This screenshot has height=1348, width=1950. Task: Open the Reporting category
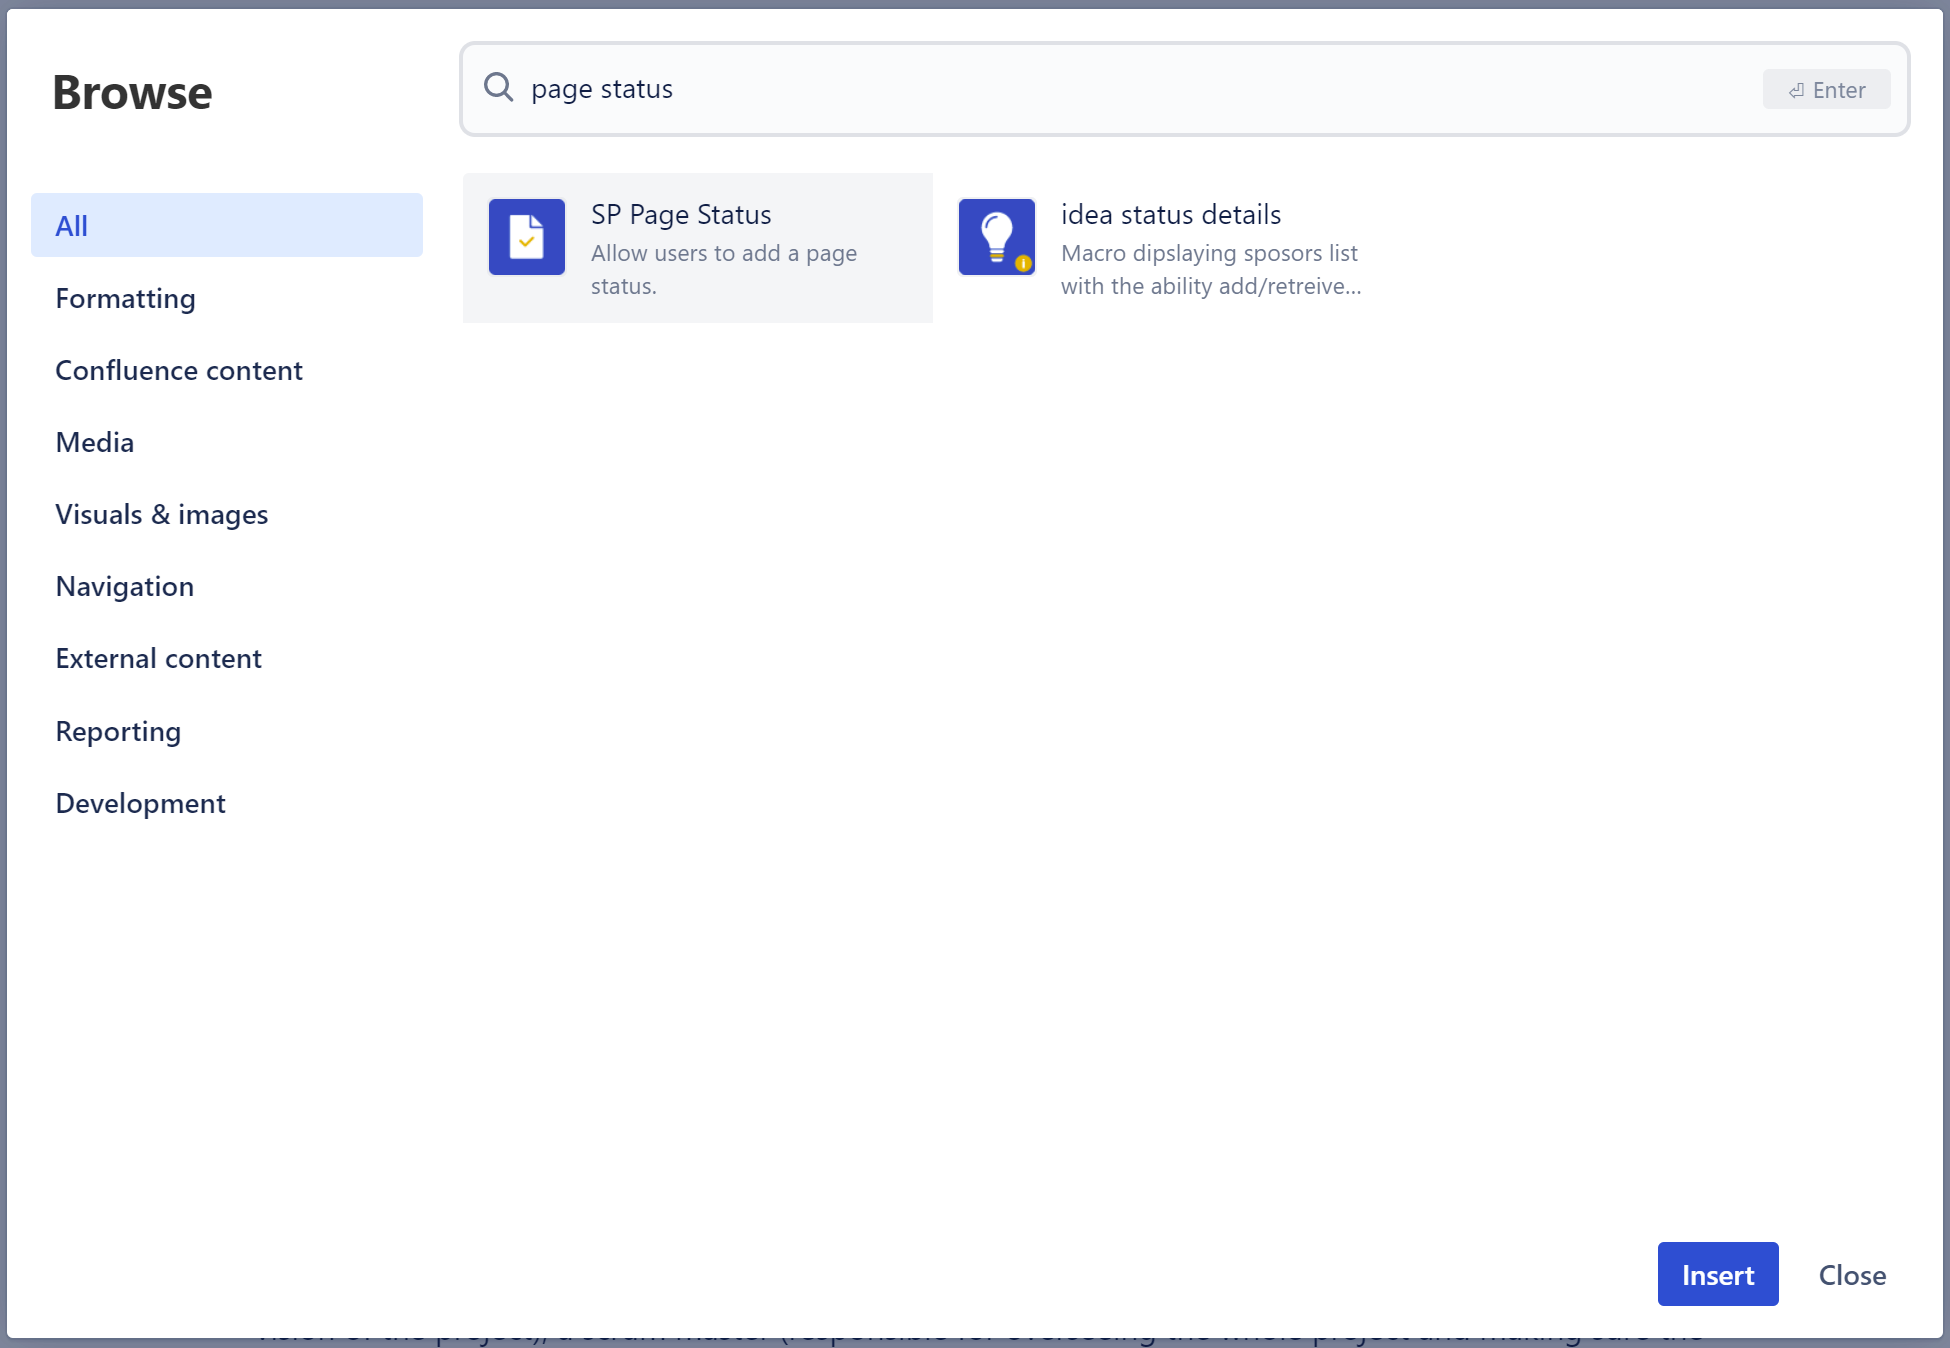tap(227, 731)
